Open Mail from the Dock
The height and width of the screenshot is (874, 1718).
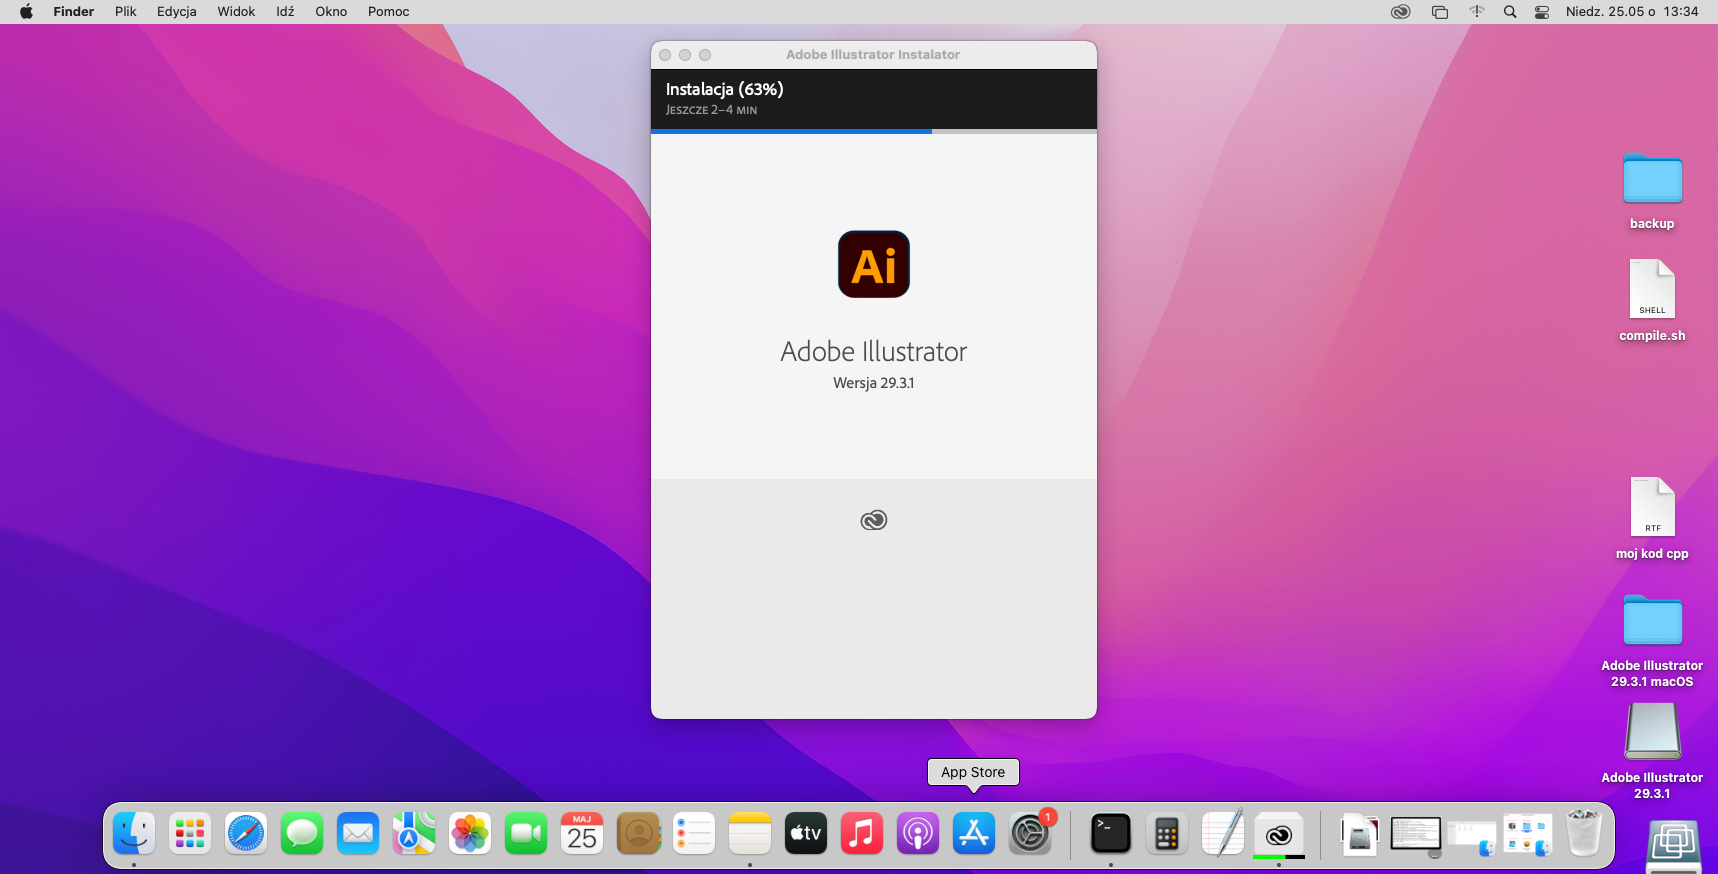pos(358,833)
